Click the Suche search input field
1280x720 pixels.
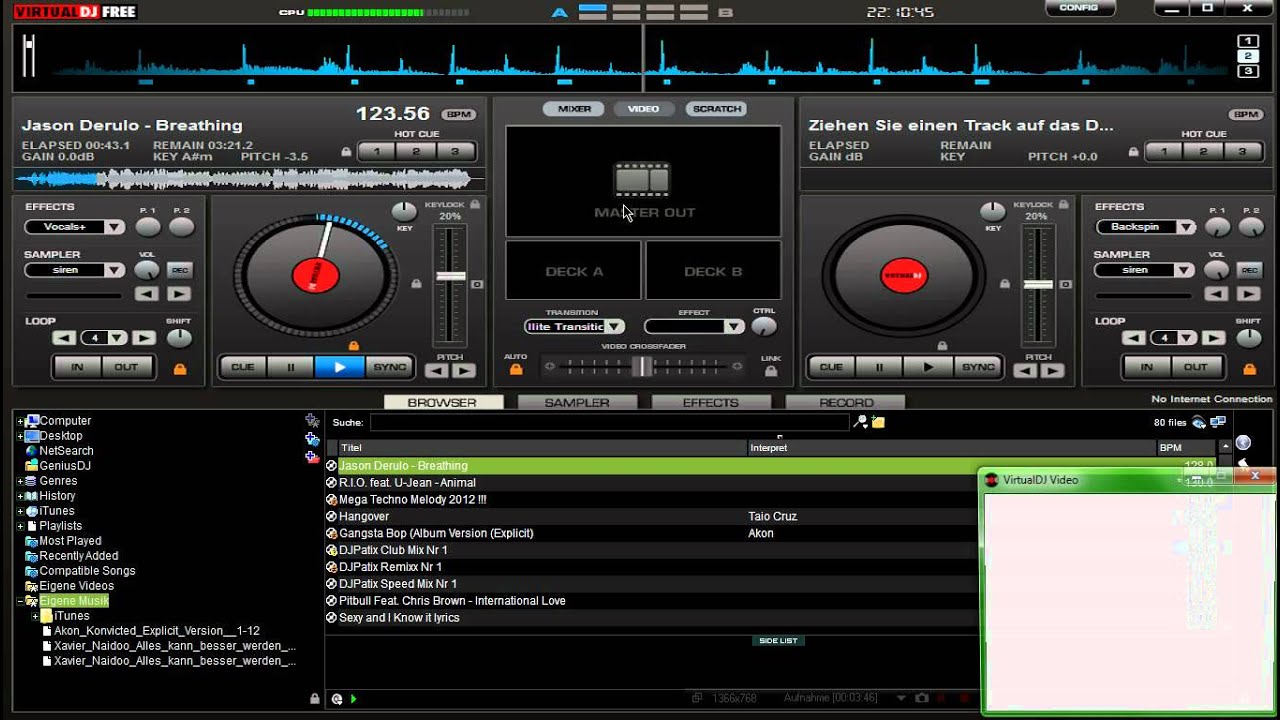[x=609, y=422]
